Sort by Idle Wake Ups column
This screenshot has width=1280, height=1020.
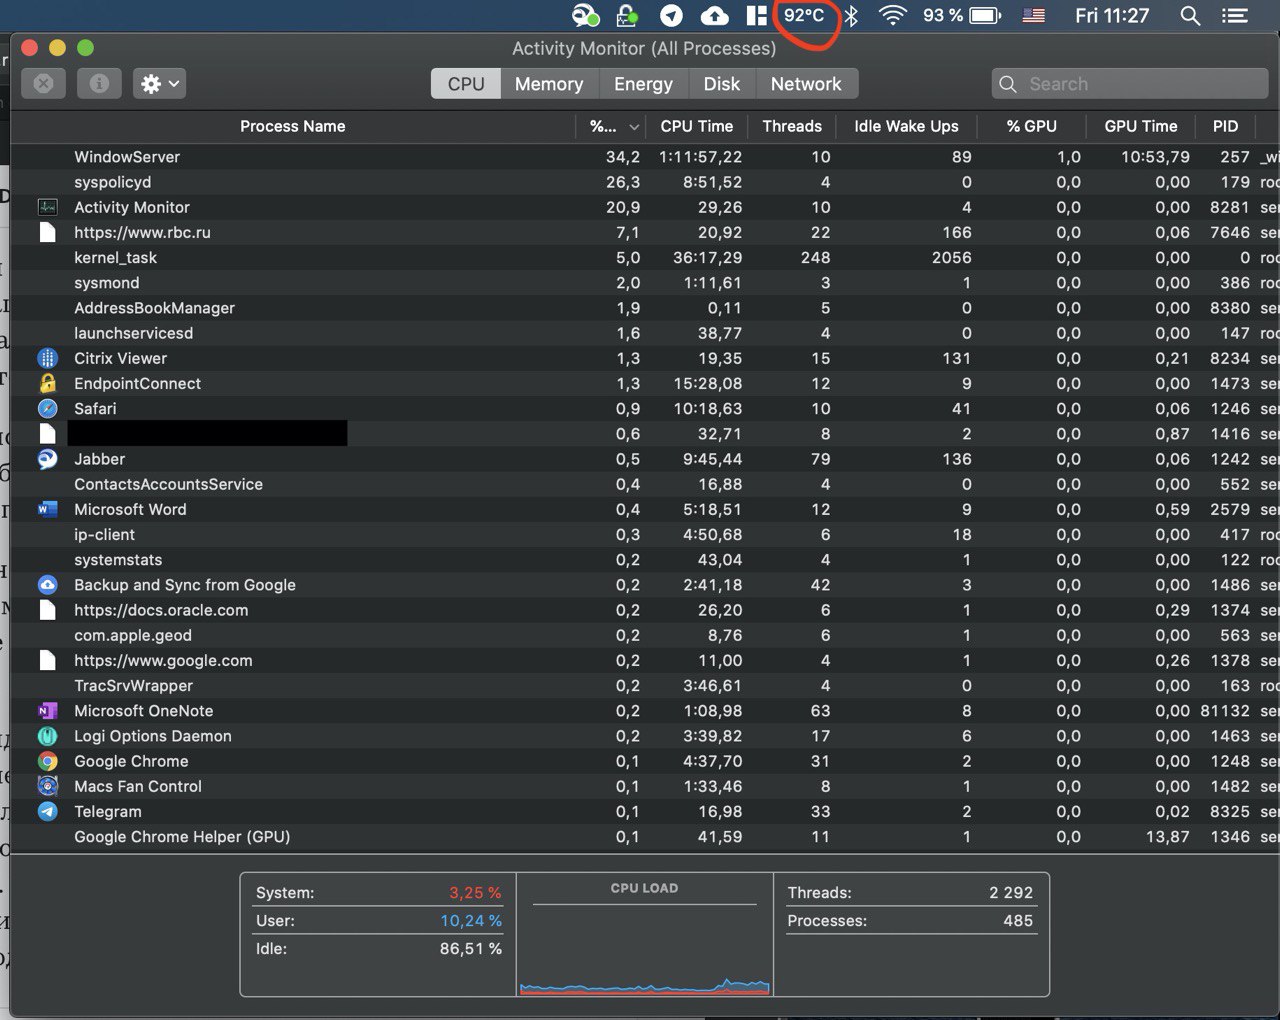point(906,126)
